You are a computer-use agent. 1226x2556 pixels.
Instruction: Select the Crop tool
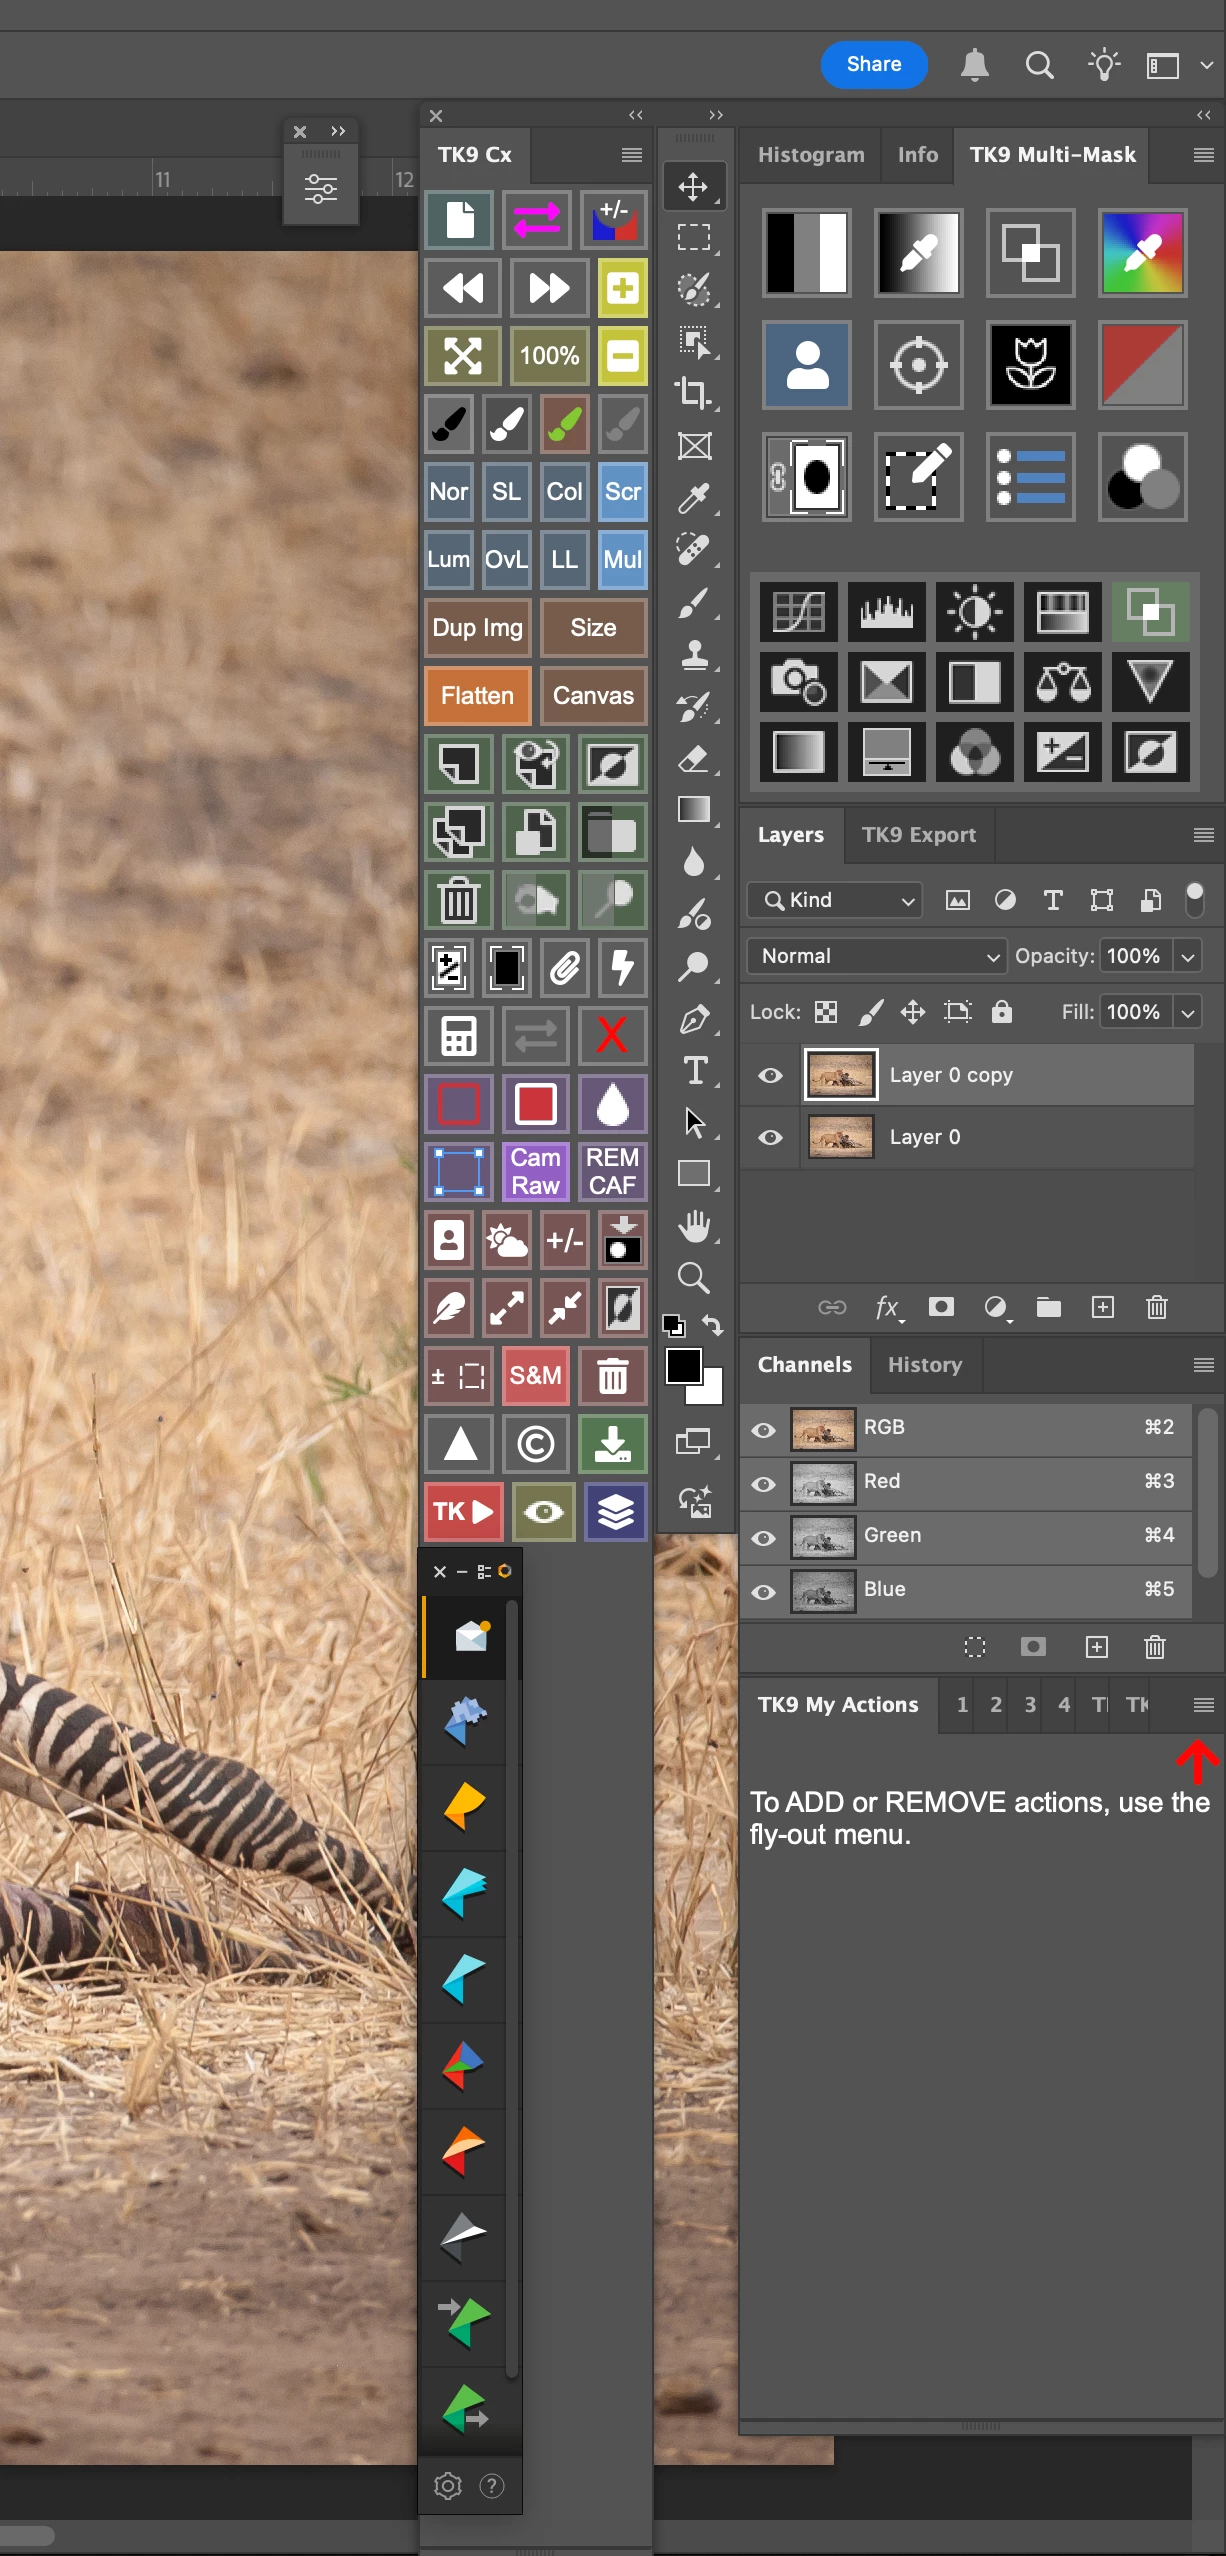click(693, 392)
